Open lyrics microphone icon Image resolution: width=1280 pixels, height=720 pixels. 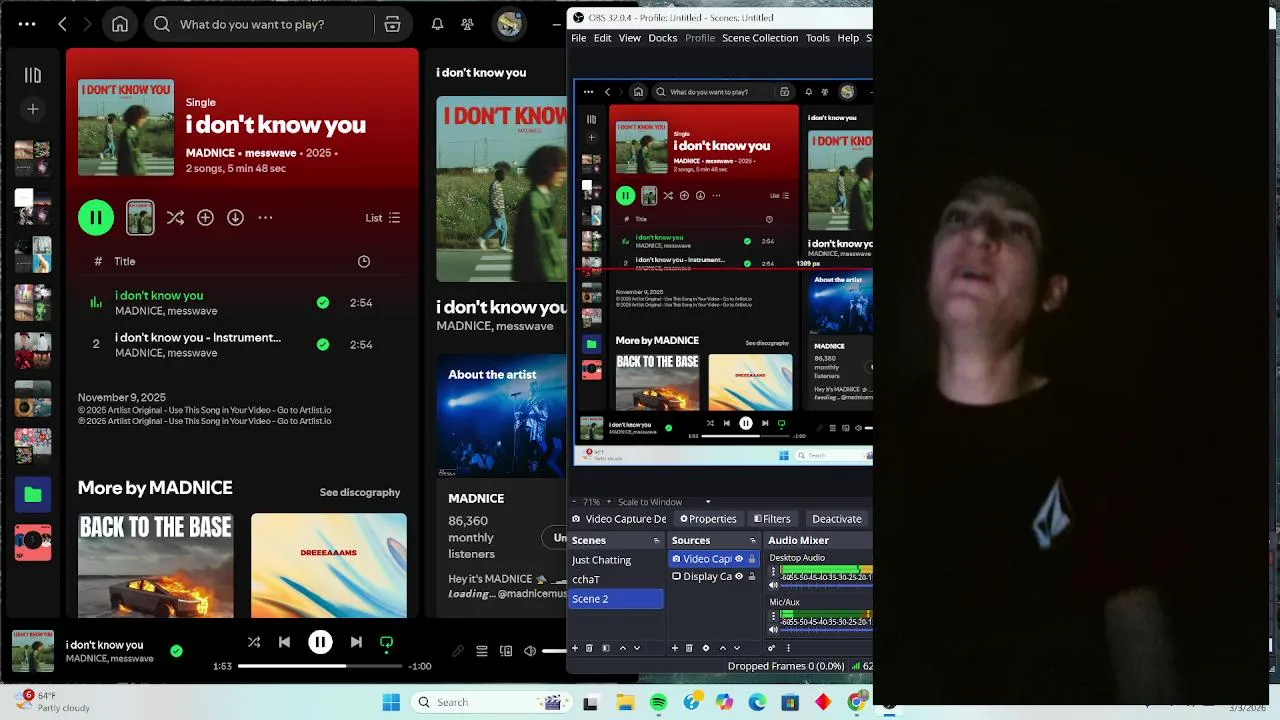tap(458, 651)
